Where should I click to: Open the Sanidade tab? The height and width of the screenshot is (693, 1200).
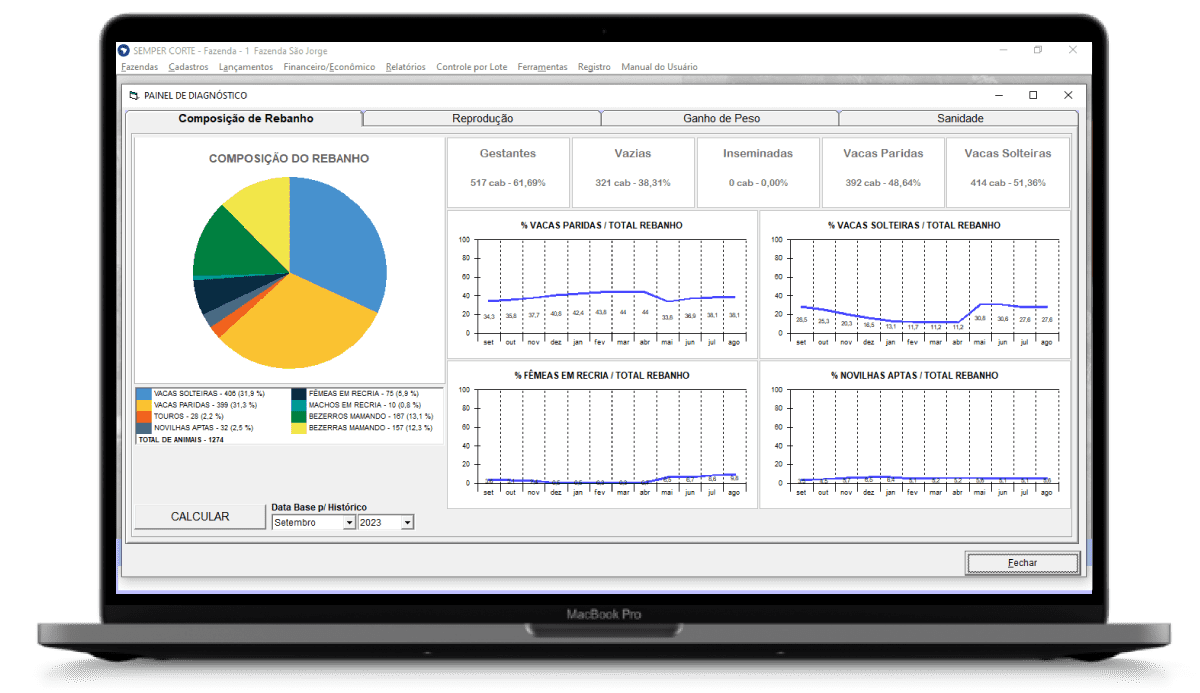coord(959,118)
